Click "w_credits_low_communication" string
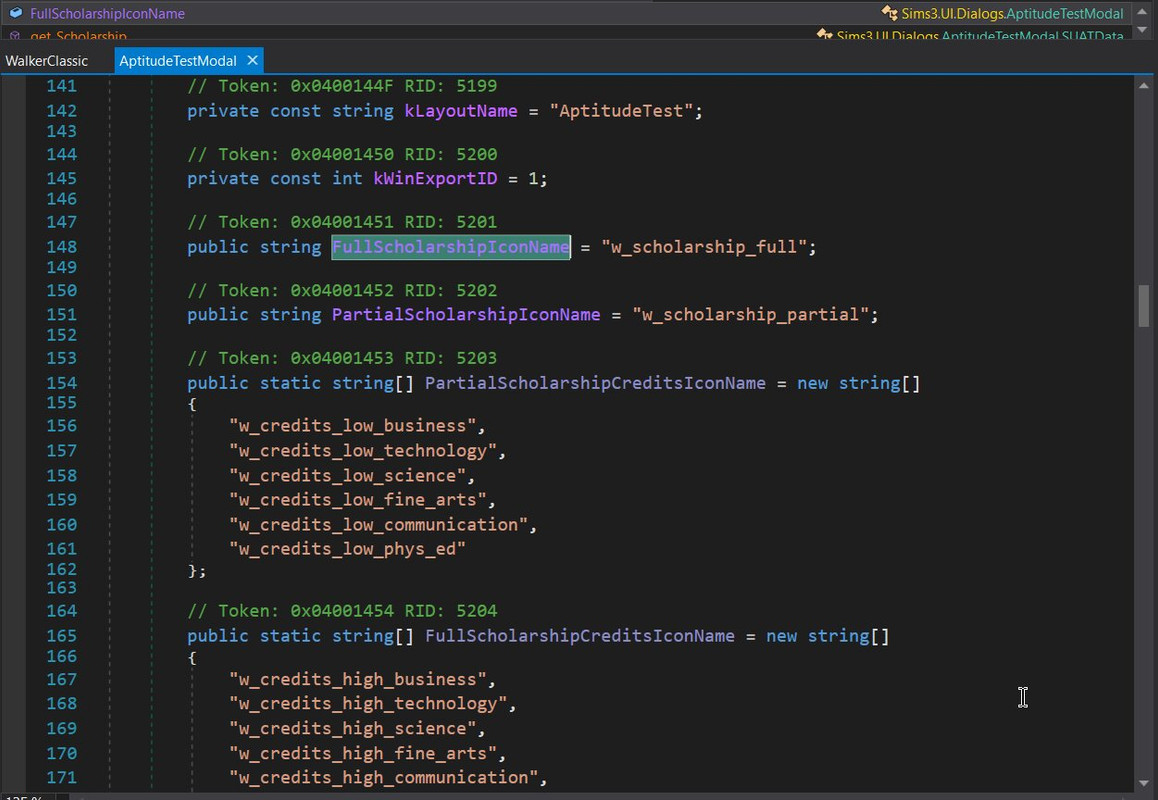 [x=378, y=524]
